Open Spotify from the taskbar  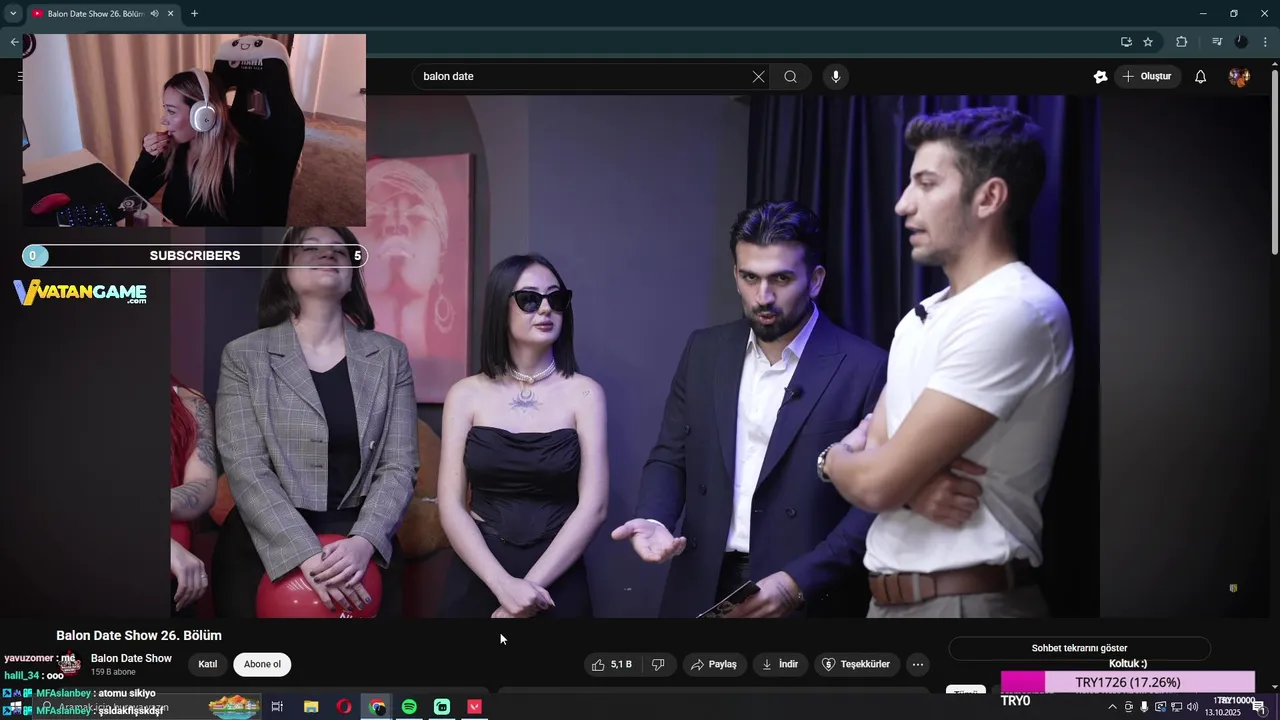pos(409,707)
